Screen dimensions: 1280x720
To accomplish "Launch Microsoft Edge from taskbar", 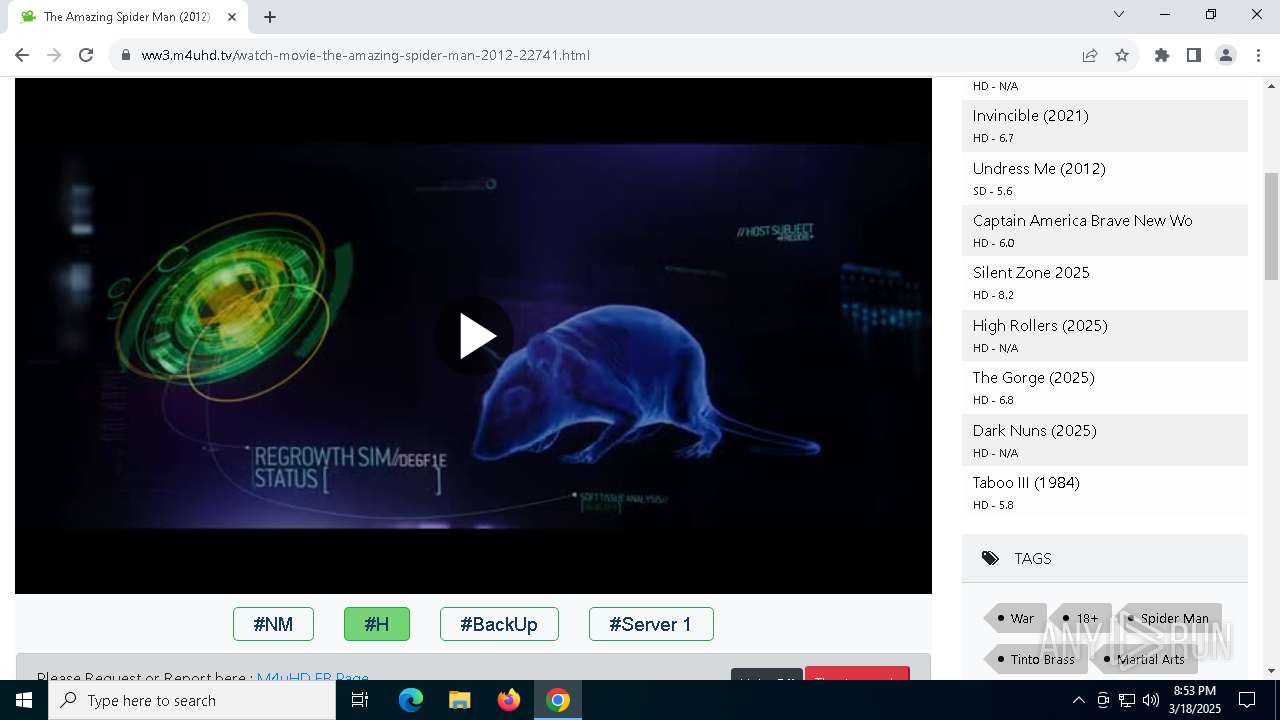I will click(x=411, y=700).
